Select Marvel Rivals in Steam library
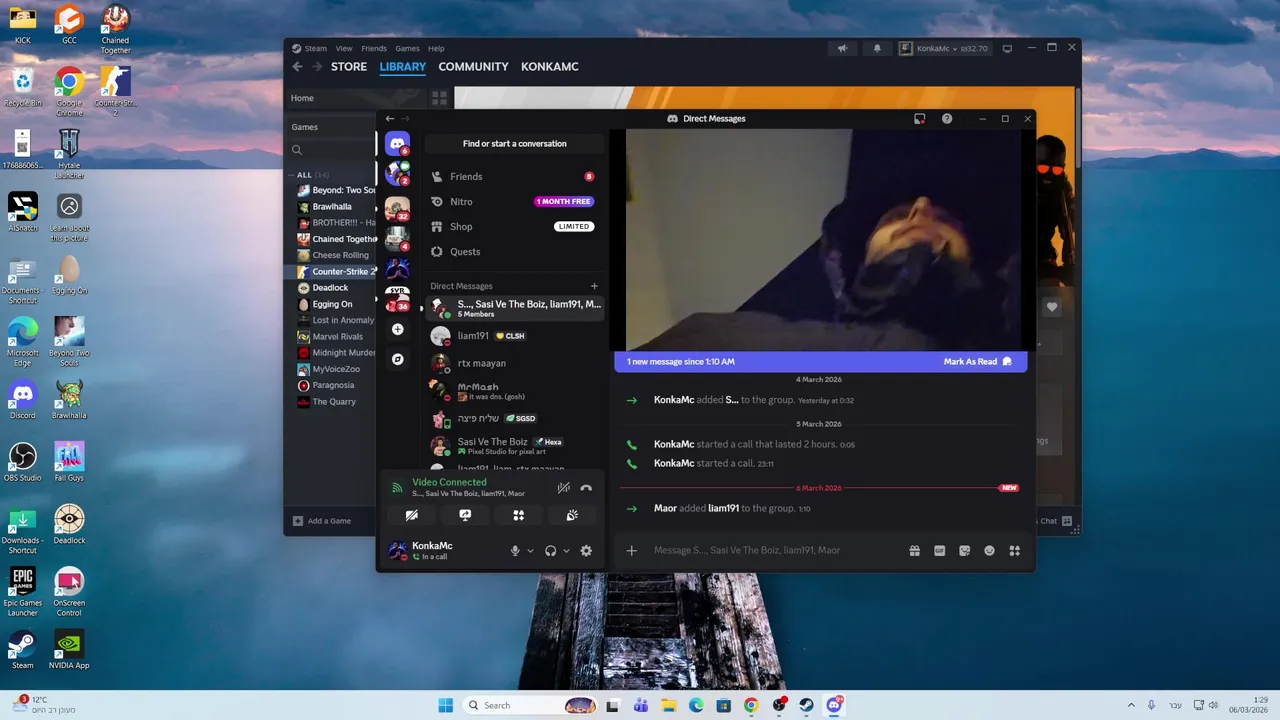 click(337, 337)
